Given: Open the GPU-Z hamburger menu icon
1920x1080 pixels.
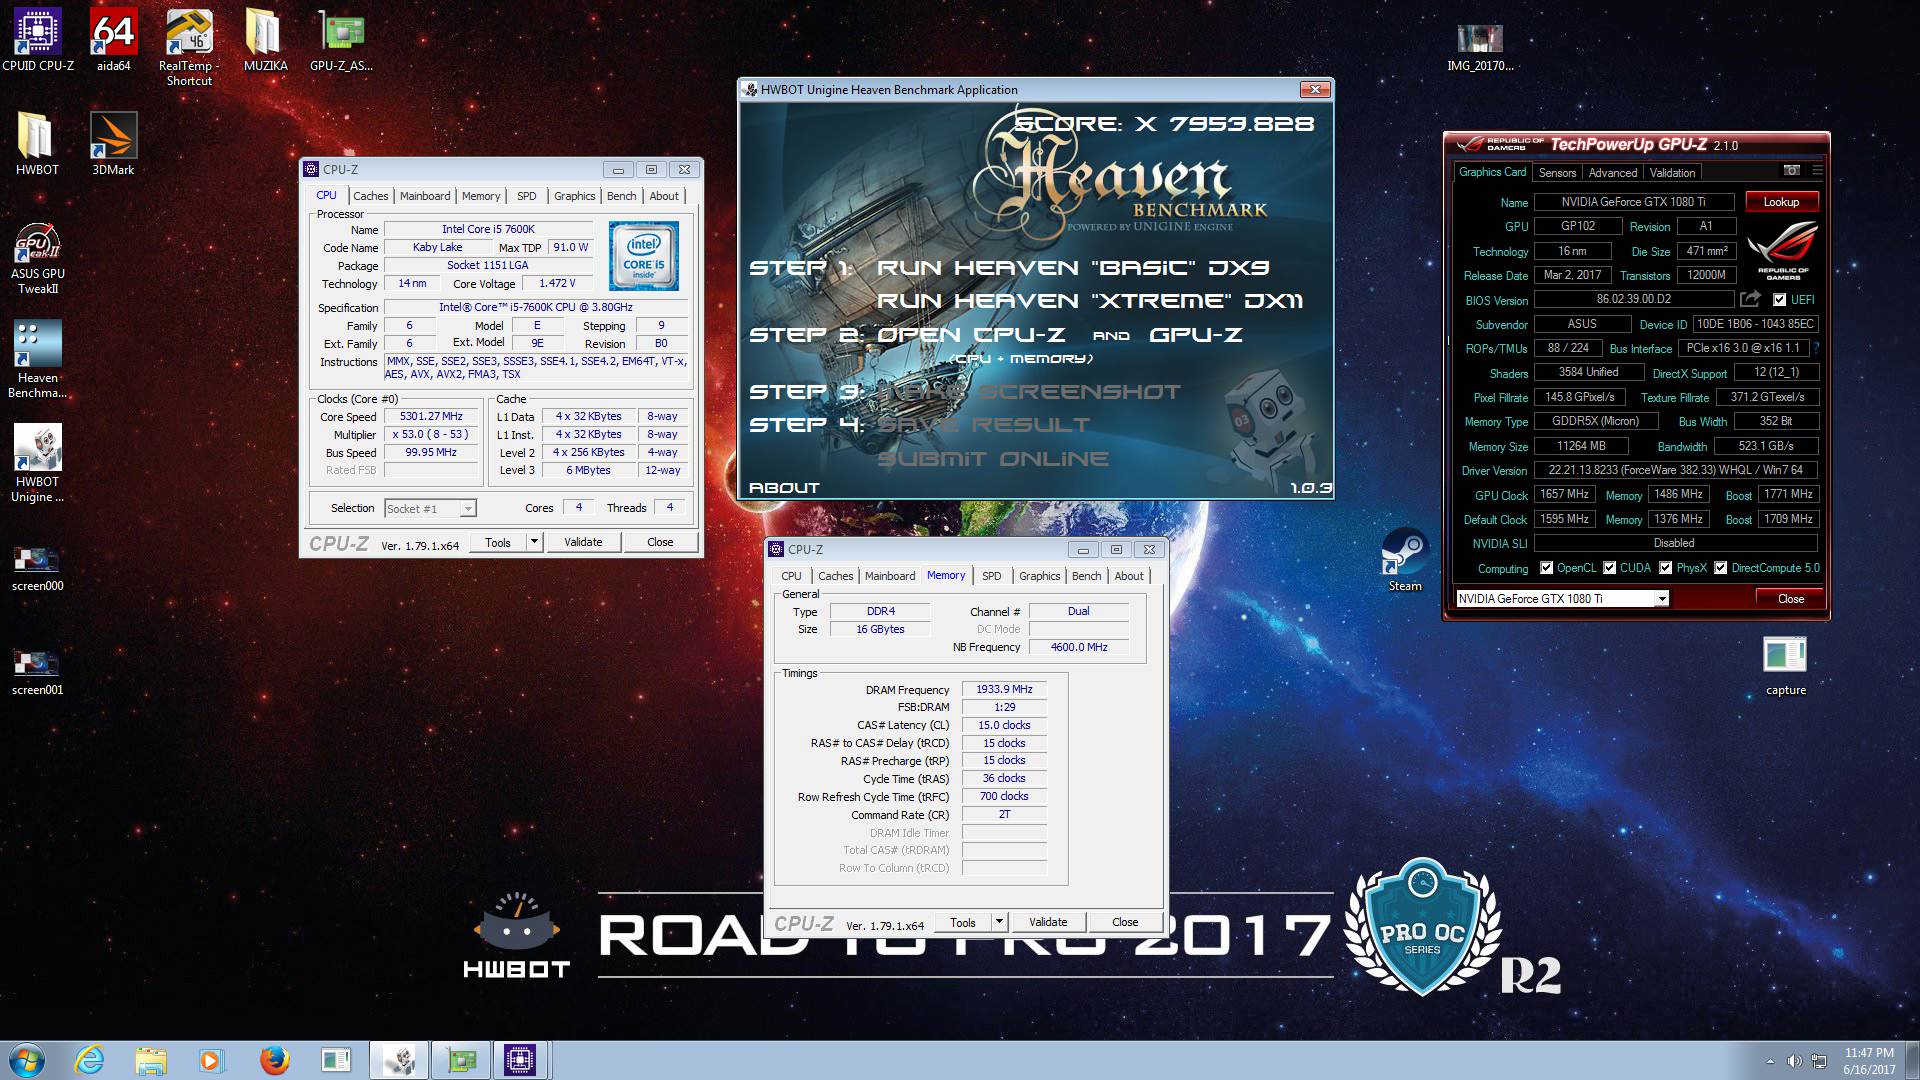Looking at the screenshot, I should (x=1817, y=171).
